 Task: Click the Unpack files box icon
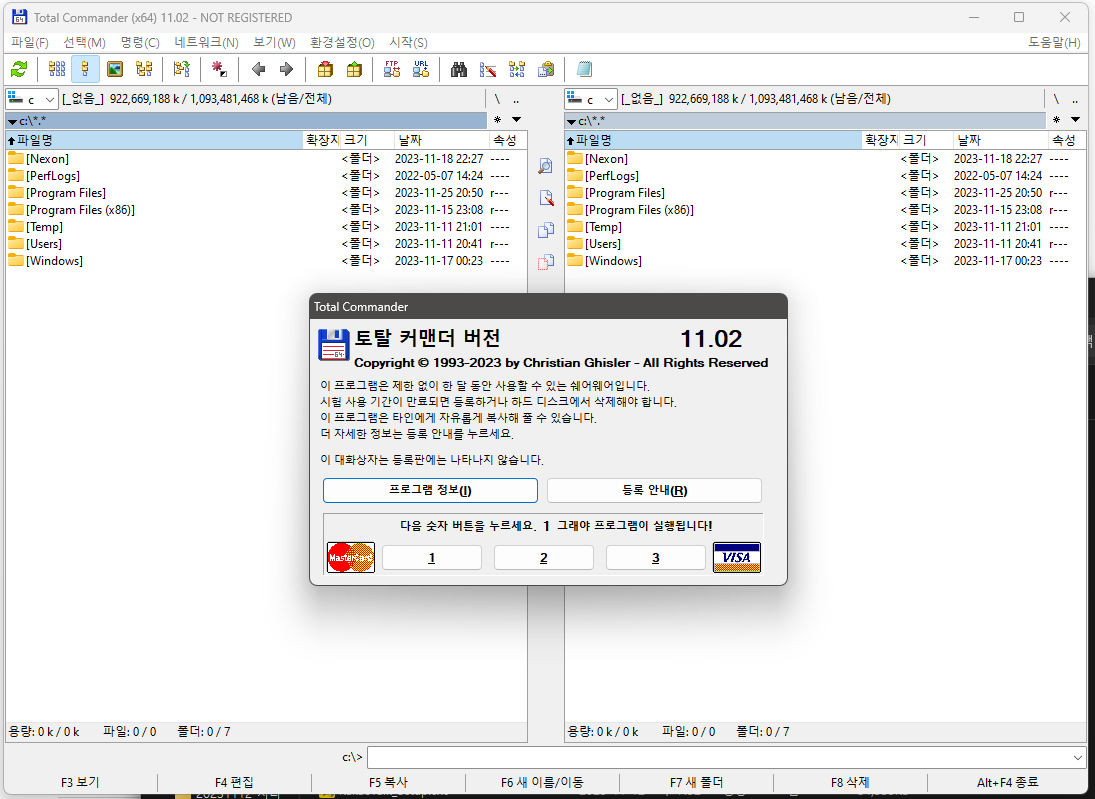click(x=354, y=69)
